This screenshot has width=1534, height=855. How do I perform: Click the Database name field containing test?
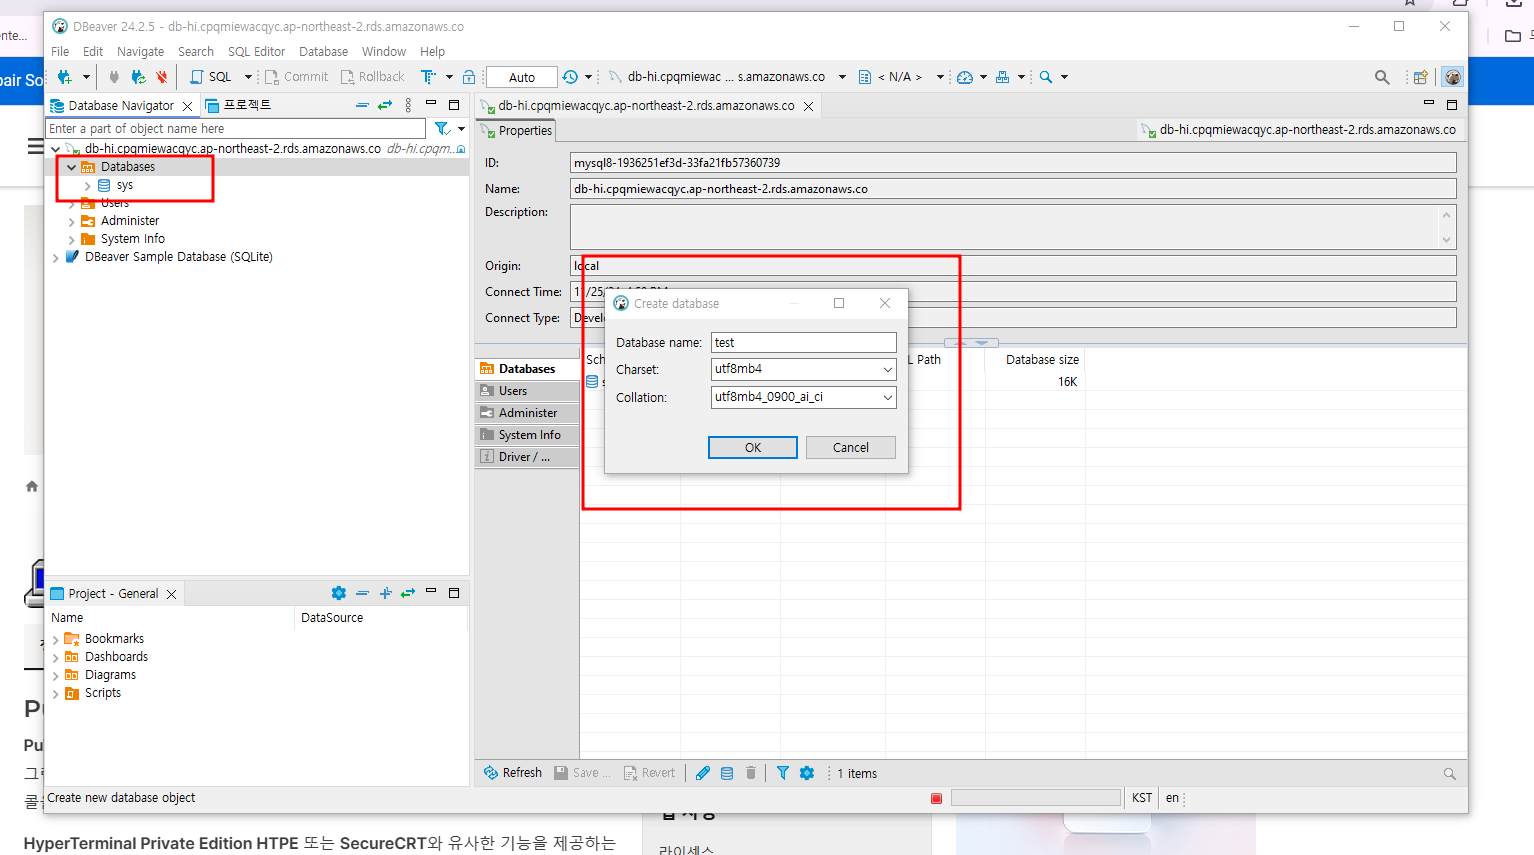tap(803, 342)
